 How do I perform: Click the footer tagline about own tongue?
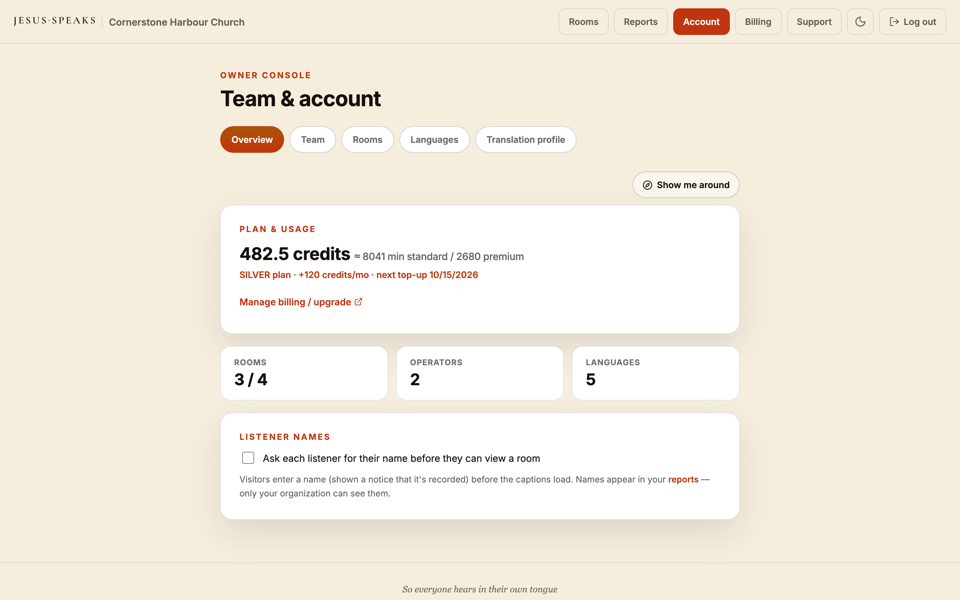(x=480, y=589)
